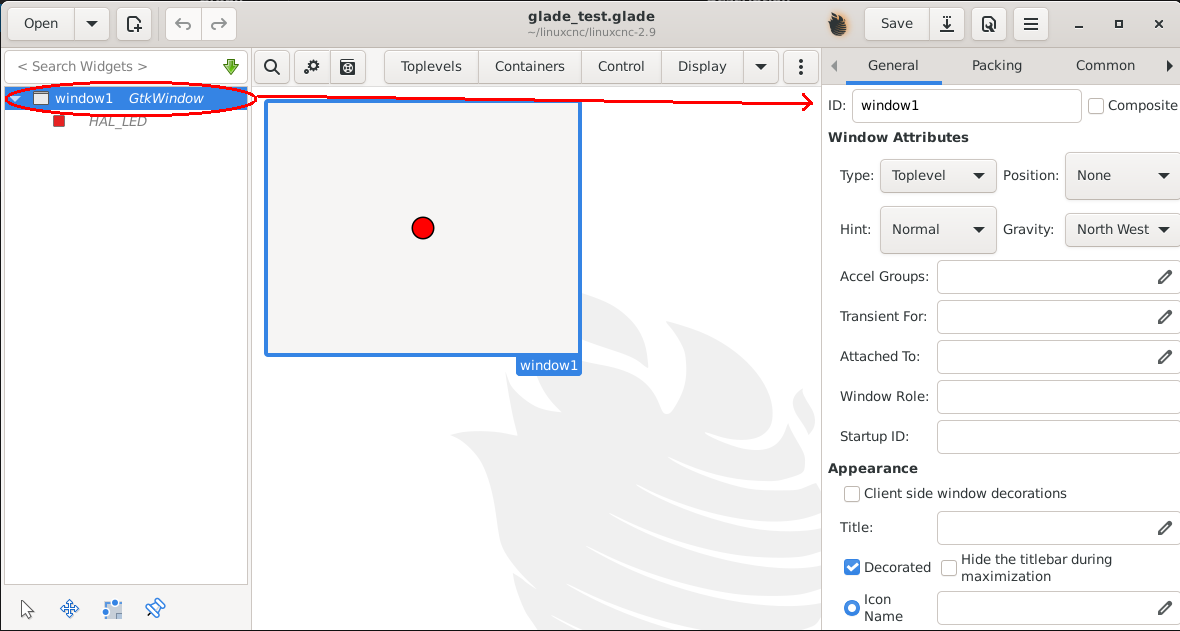Undo the last action
The image size is (1180, 631).
[x=183, y=24]
